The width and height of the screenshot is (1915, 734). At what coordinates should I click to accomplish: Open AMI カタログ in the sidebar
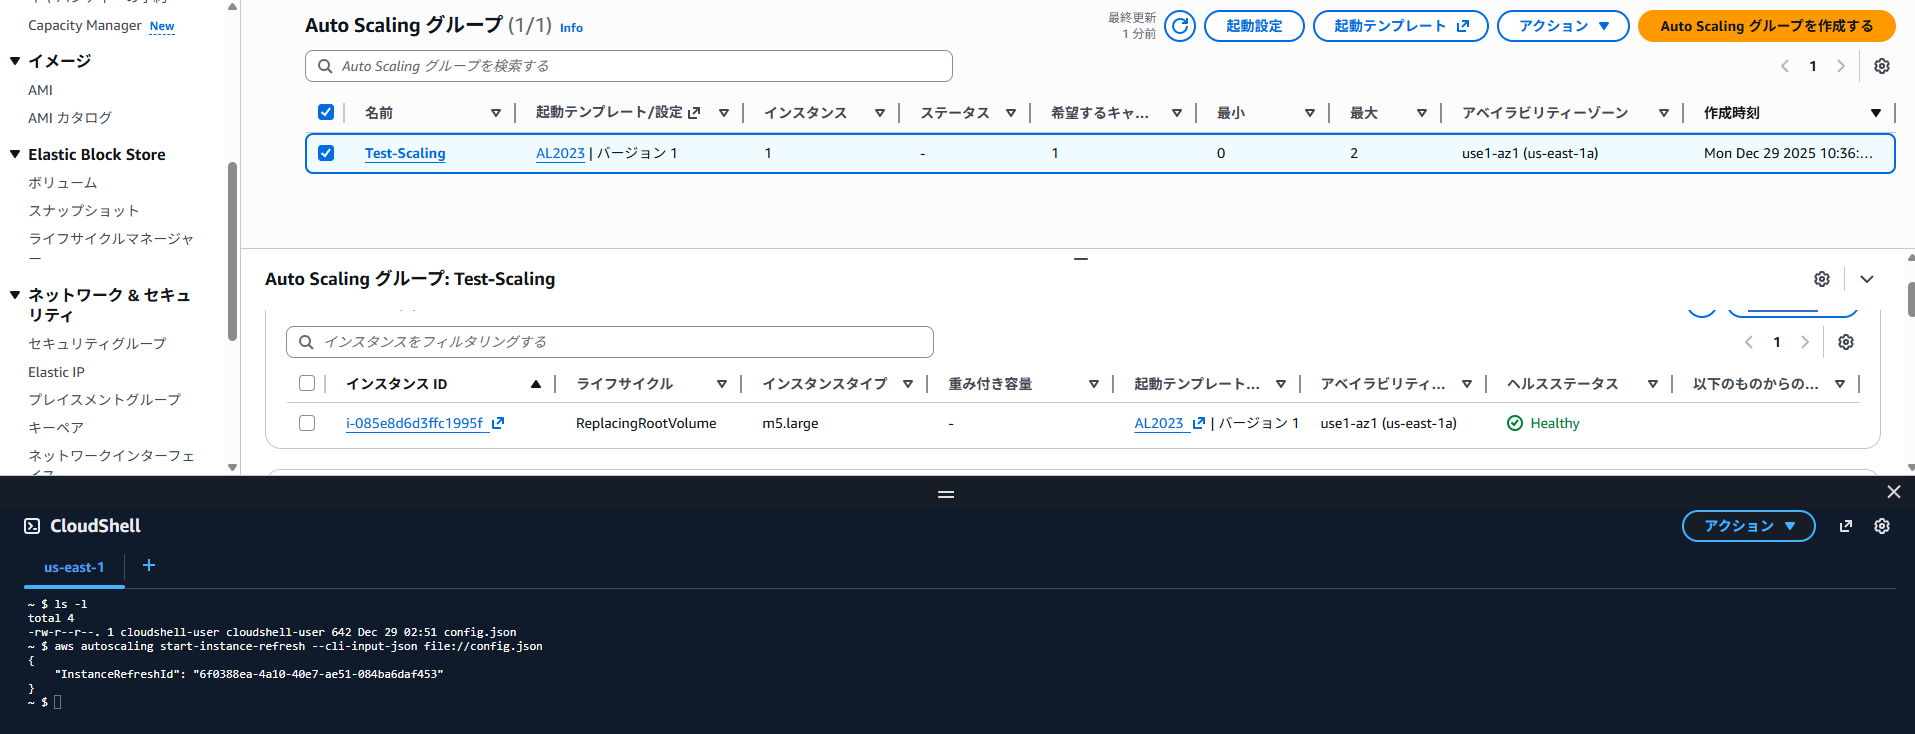click(70, 118)
